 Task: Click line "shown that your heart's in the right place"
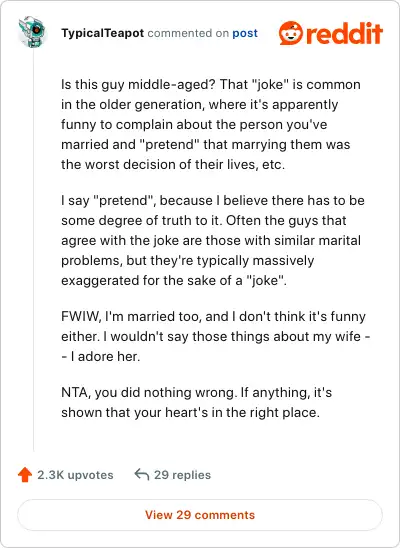(190, 412)
